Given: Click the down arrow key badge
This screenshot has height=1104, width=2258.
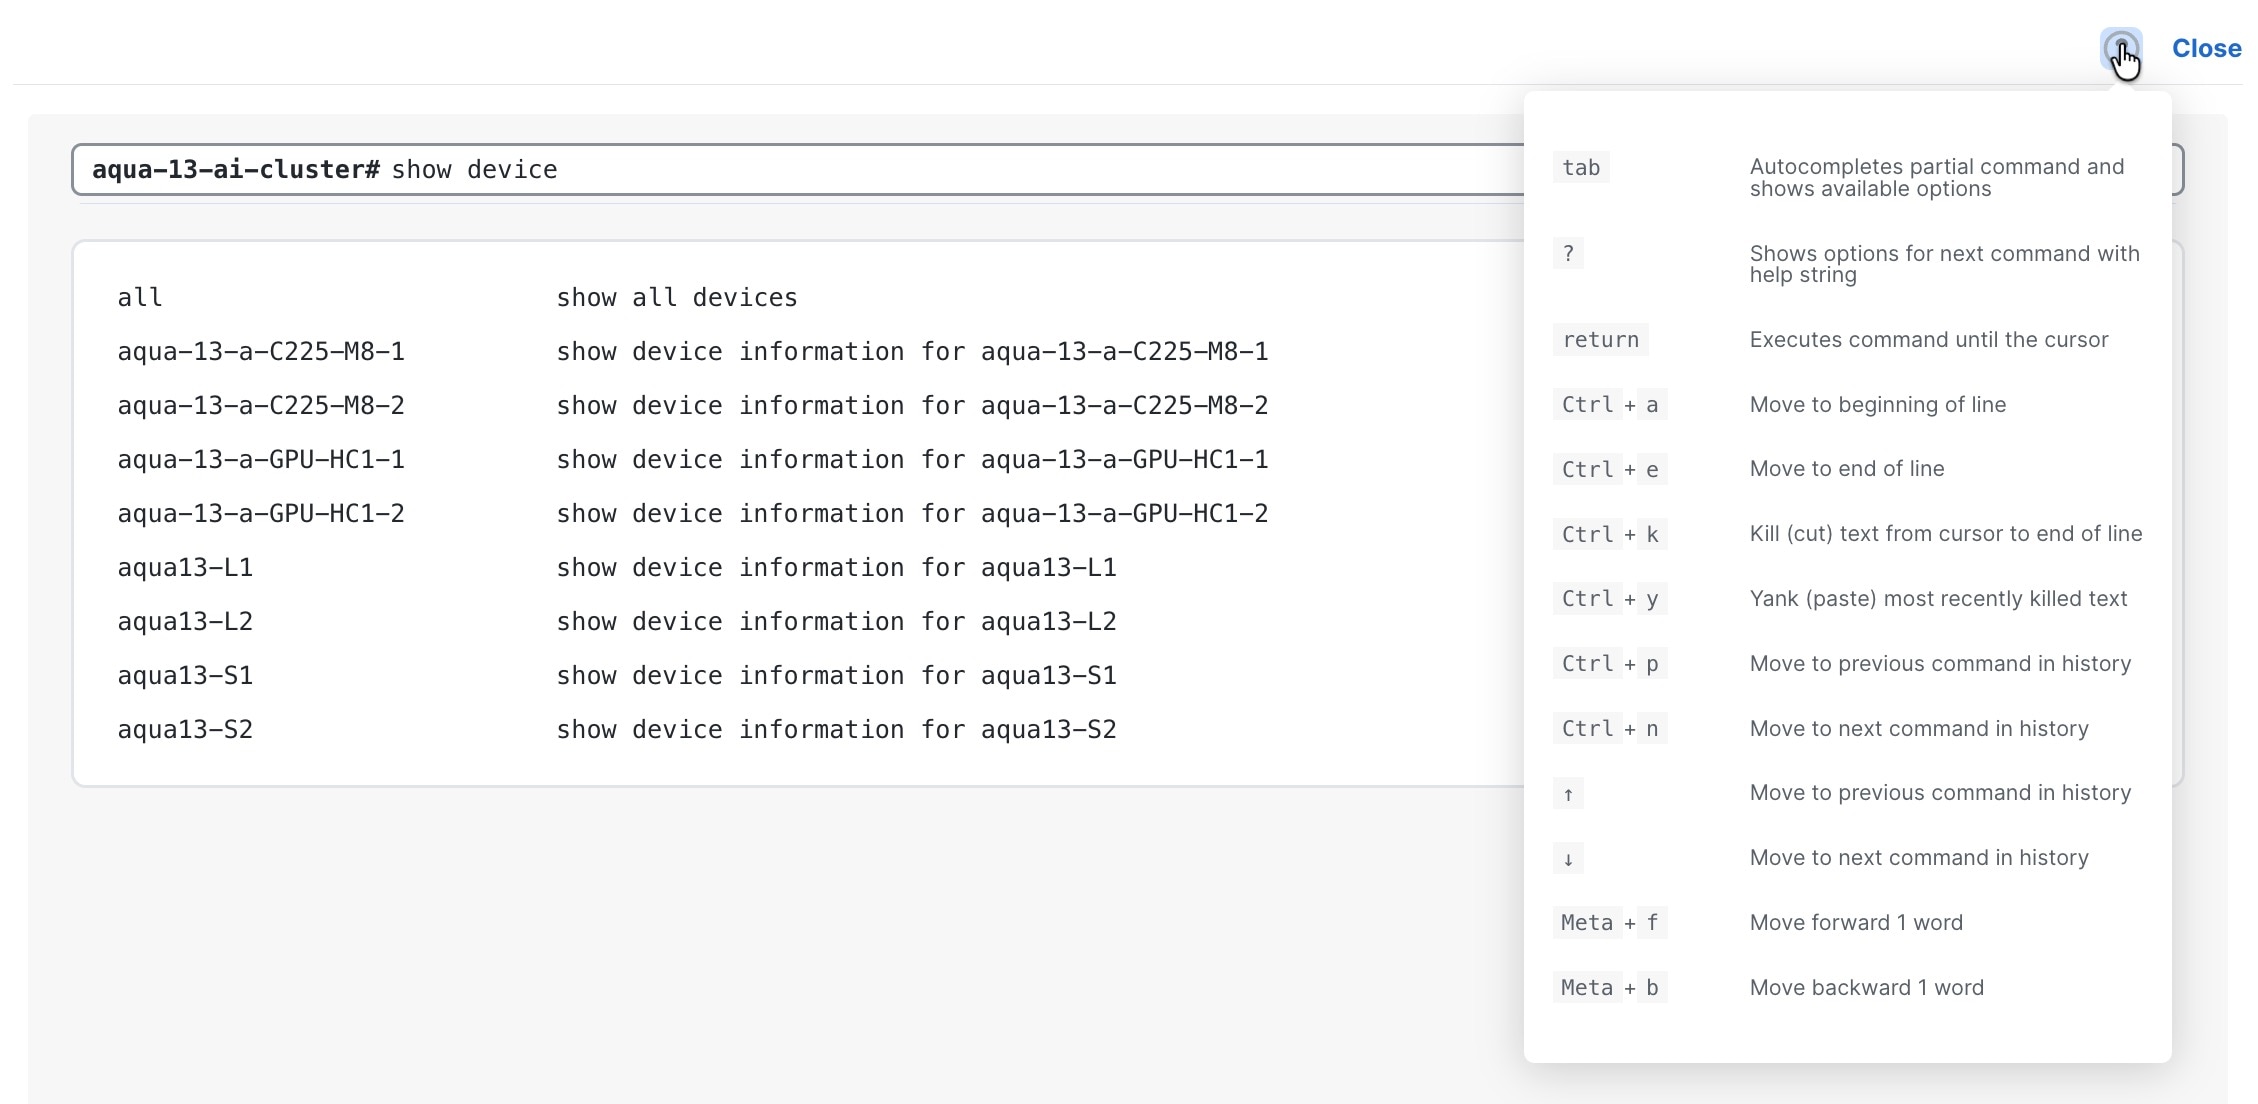Looking at the screenshot, I should 1568,859.
